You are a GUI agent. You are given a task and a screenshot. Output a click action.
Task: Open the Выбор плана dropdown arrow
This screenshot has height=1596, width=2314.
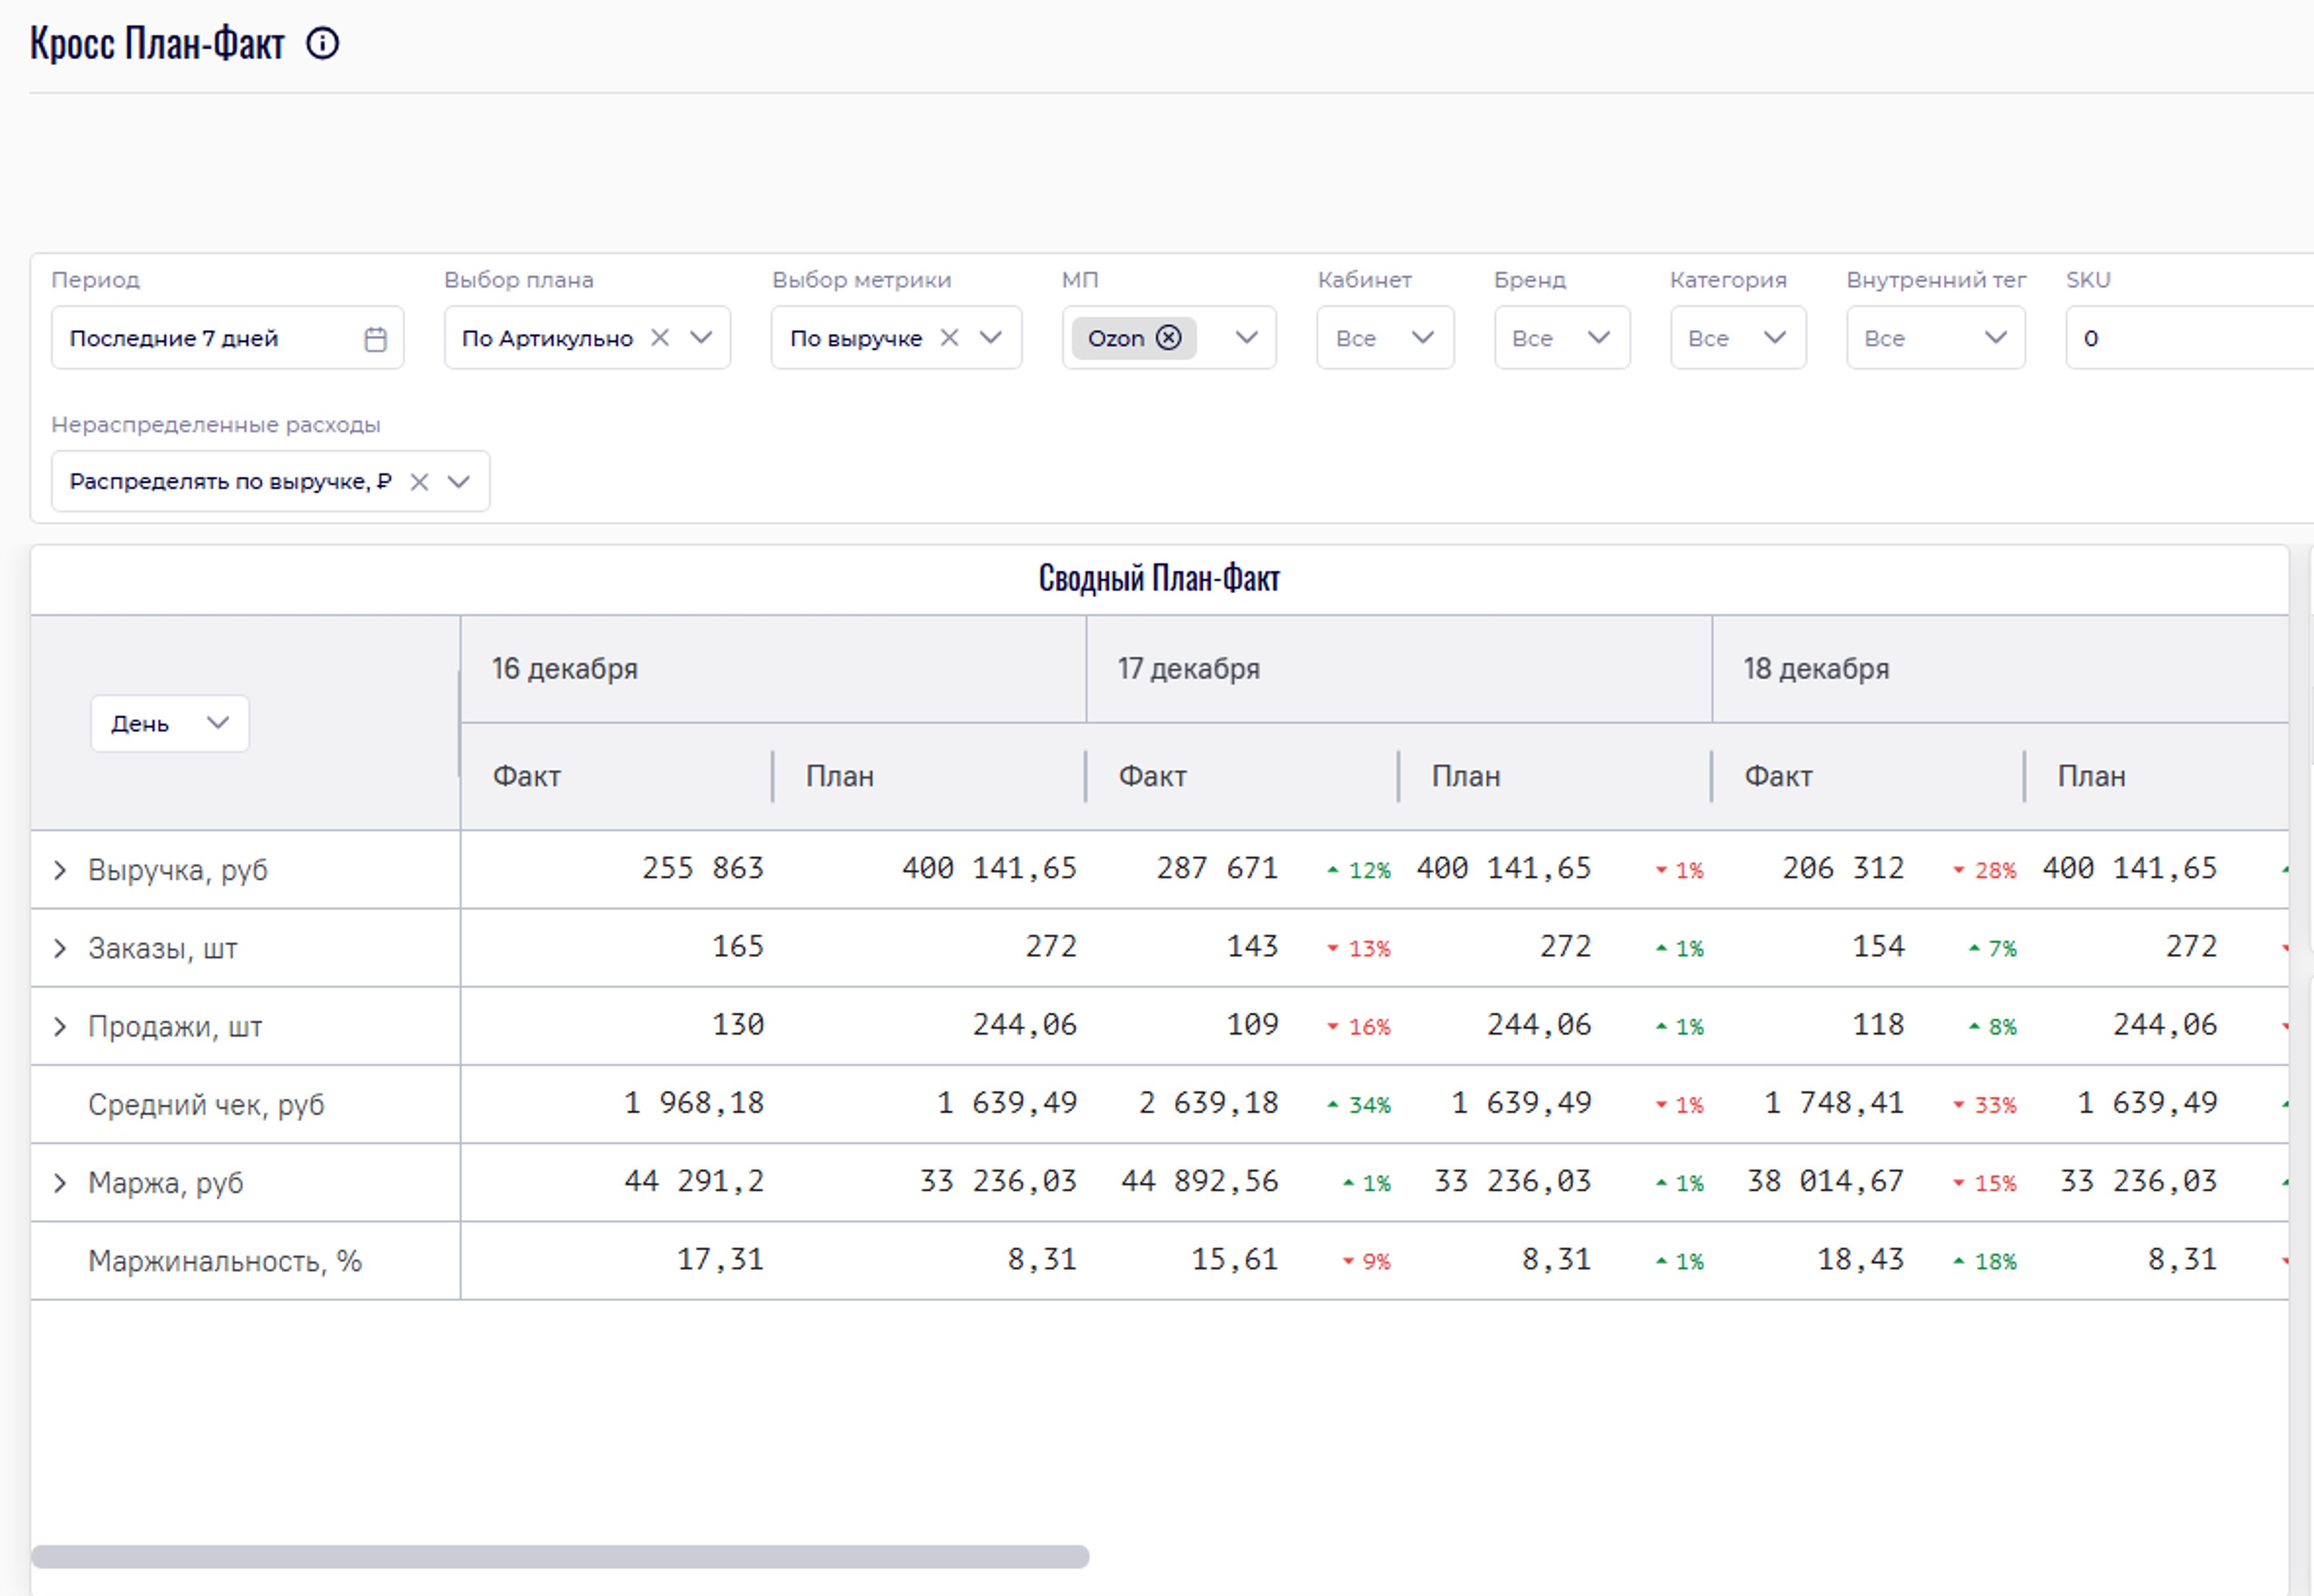tap(702, 338)
